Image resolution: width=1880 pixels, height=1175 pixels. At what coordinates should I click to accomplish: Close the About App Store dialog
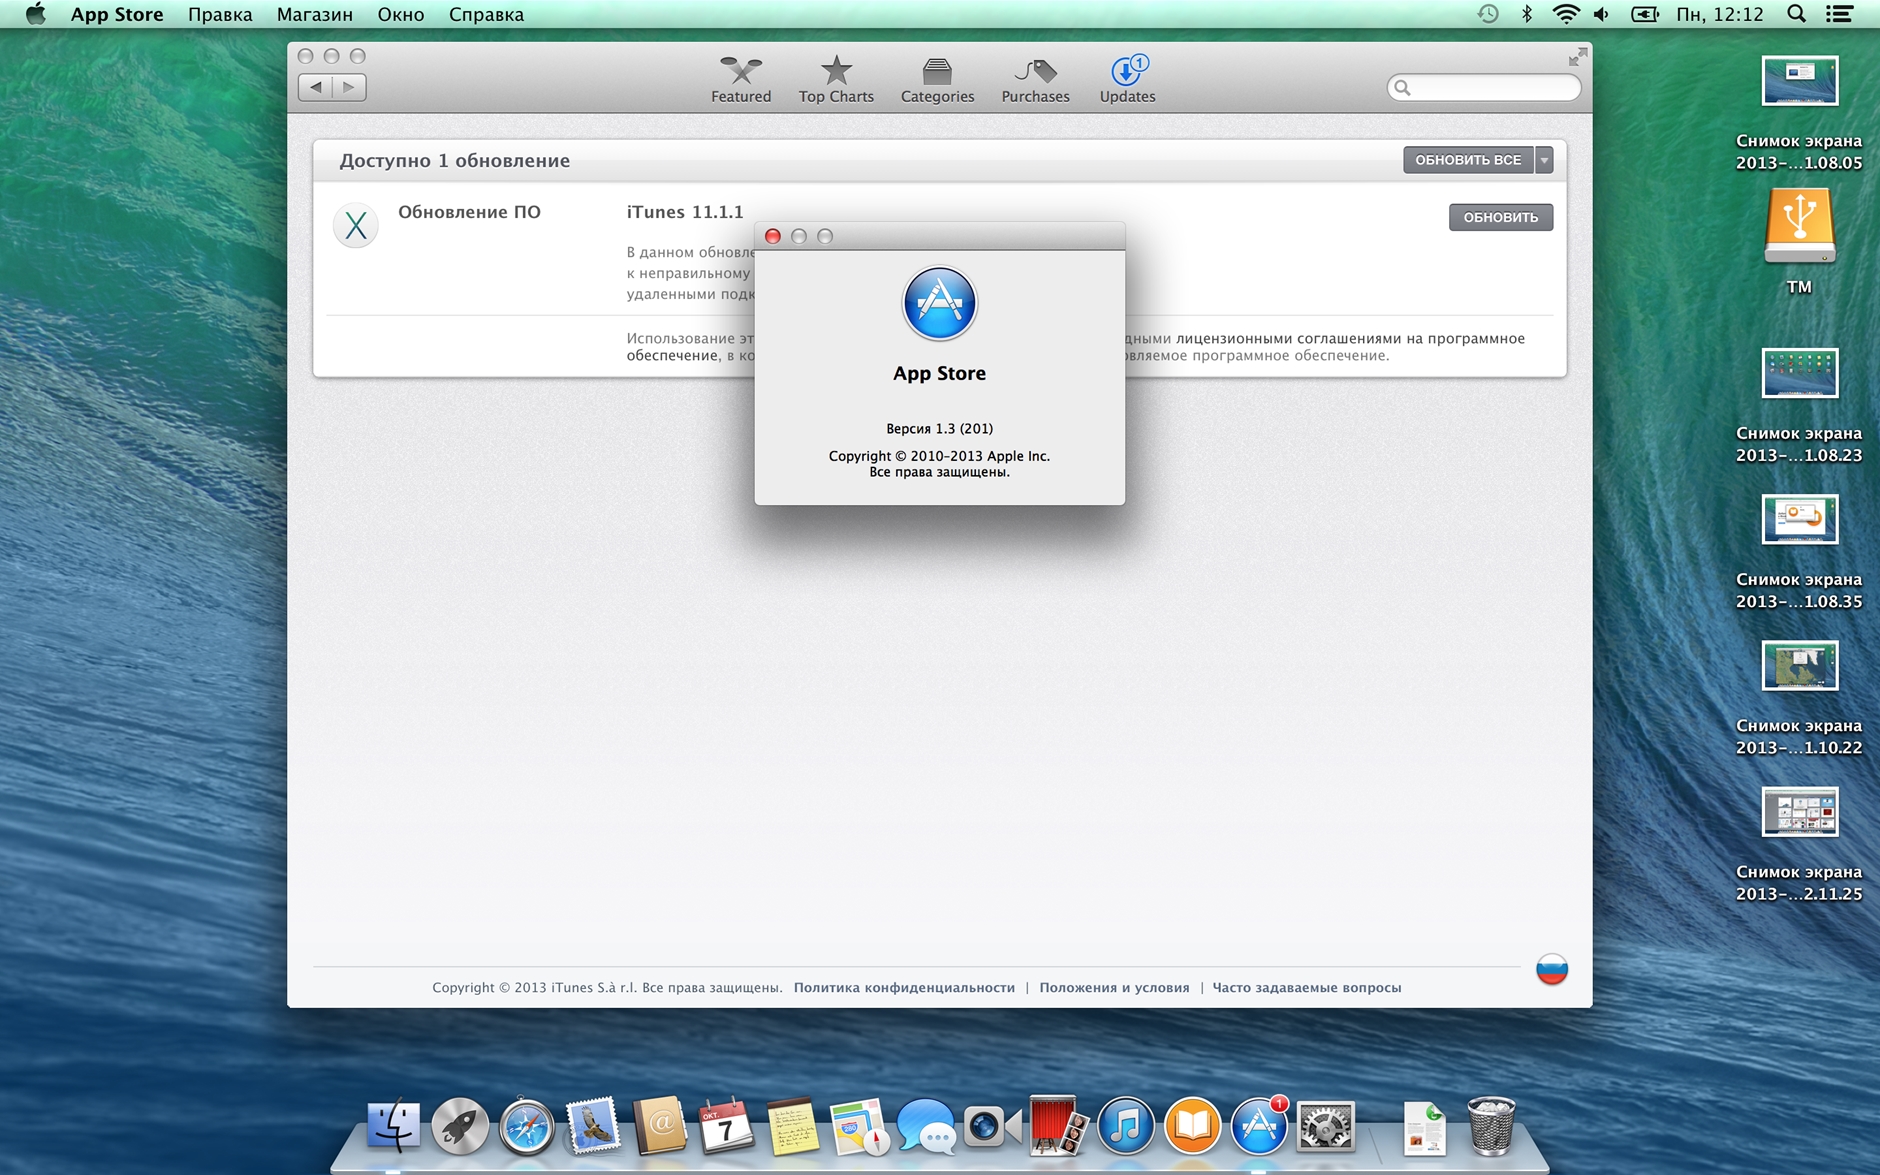772,236
